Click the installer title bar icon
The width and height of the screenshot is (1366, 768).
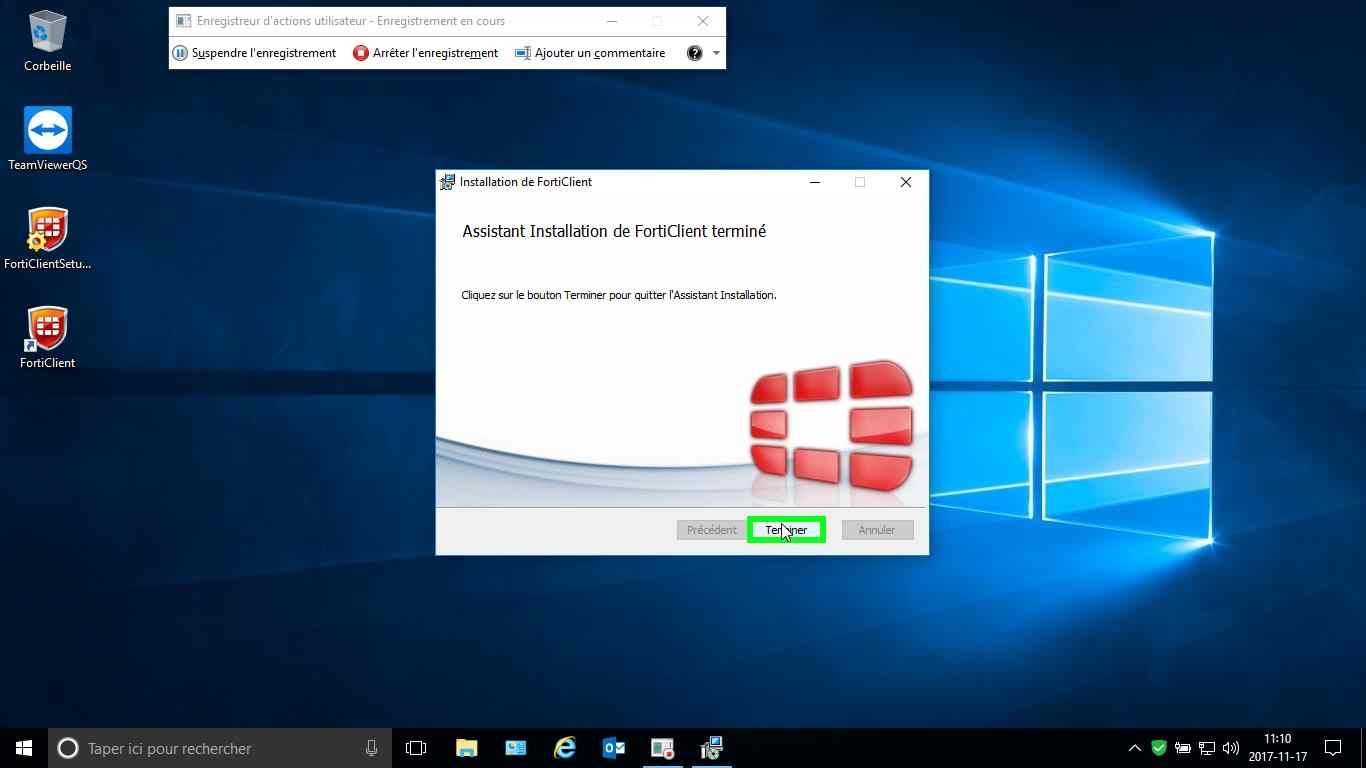tap(447, 182)
